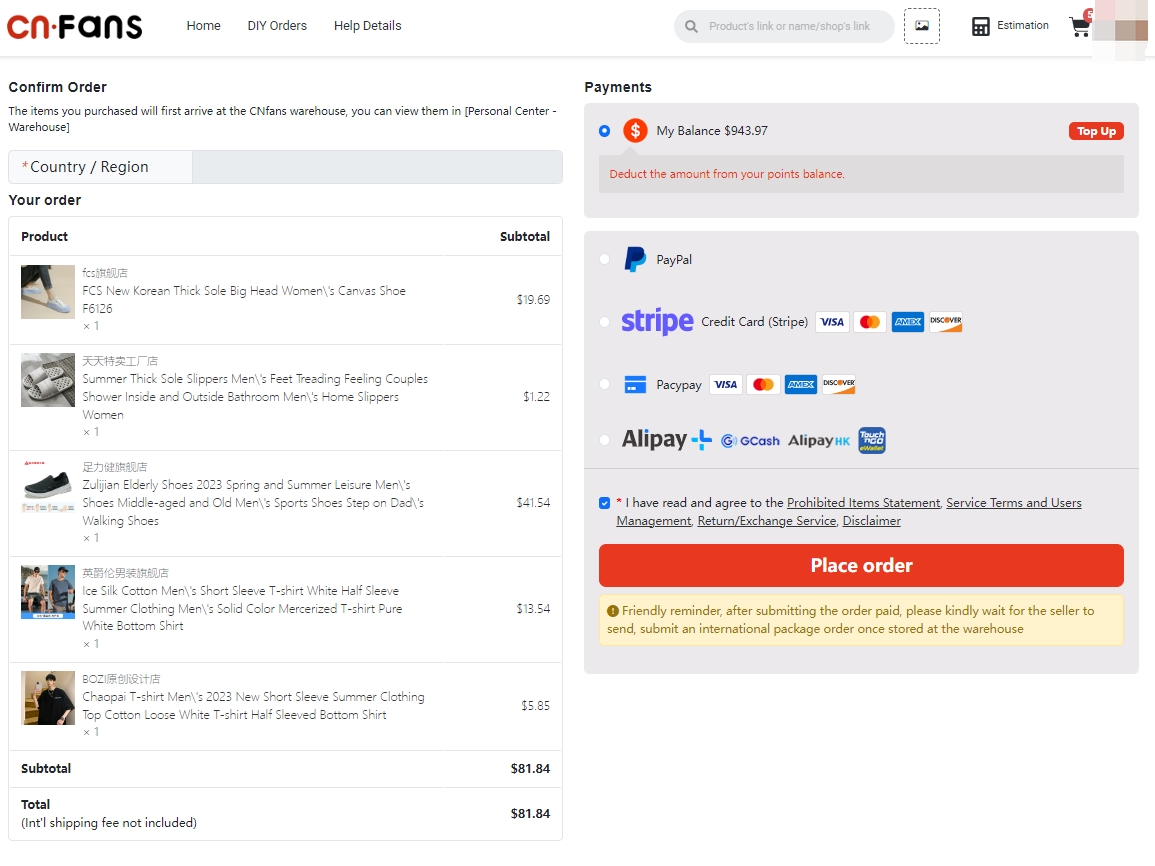
Task: Open DIY Orders menu item
Action: pyautogui.click(x=277, y=26)
